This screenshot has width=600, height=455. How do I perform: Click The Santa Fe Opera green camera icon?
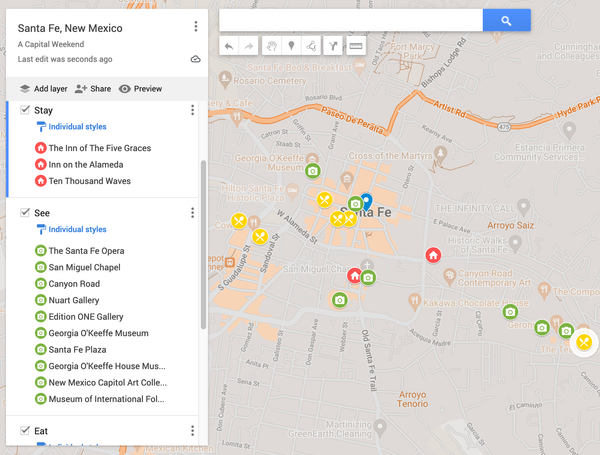(41, 251)
